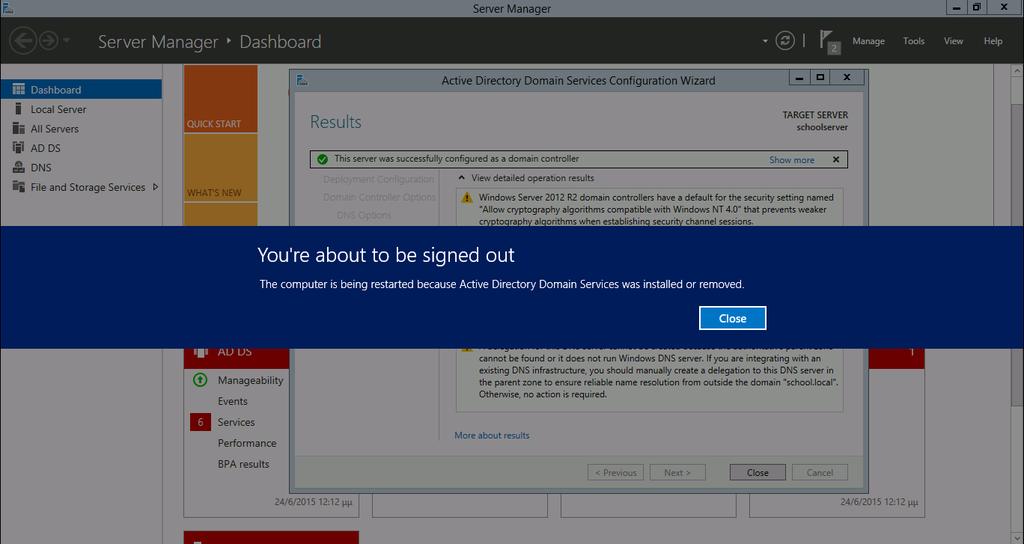The width and height of the screenshot is (1024, 544).
Task: Click the Local Server sidebar icon
Action: [18, 109]
